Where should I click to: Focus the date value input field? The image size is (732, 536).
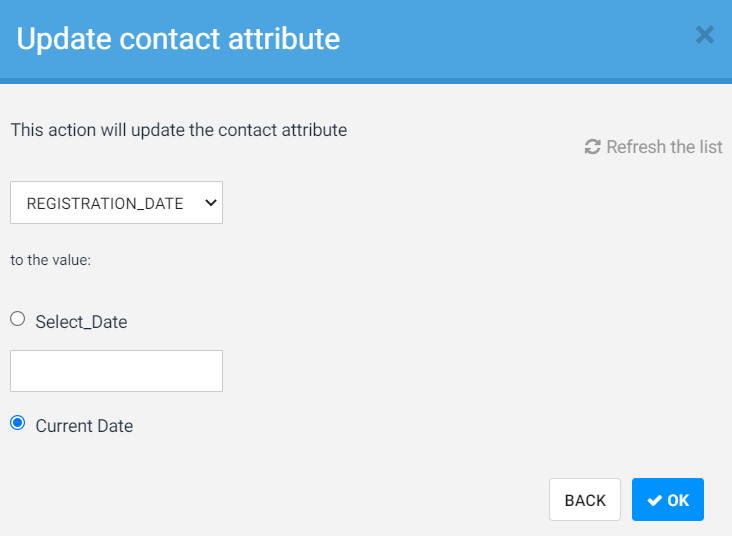[116, 371]
